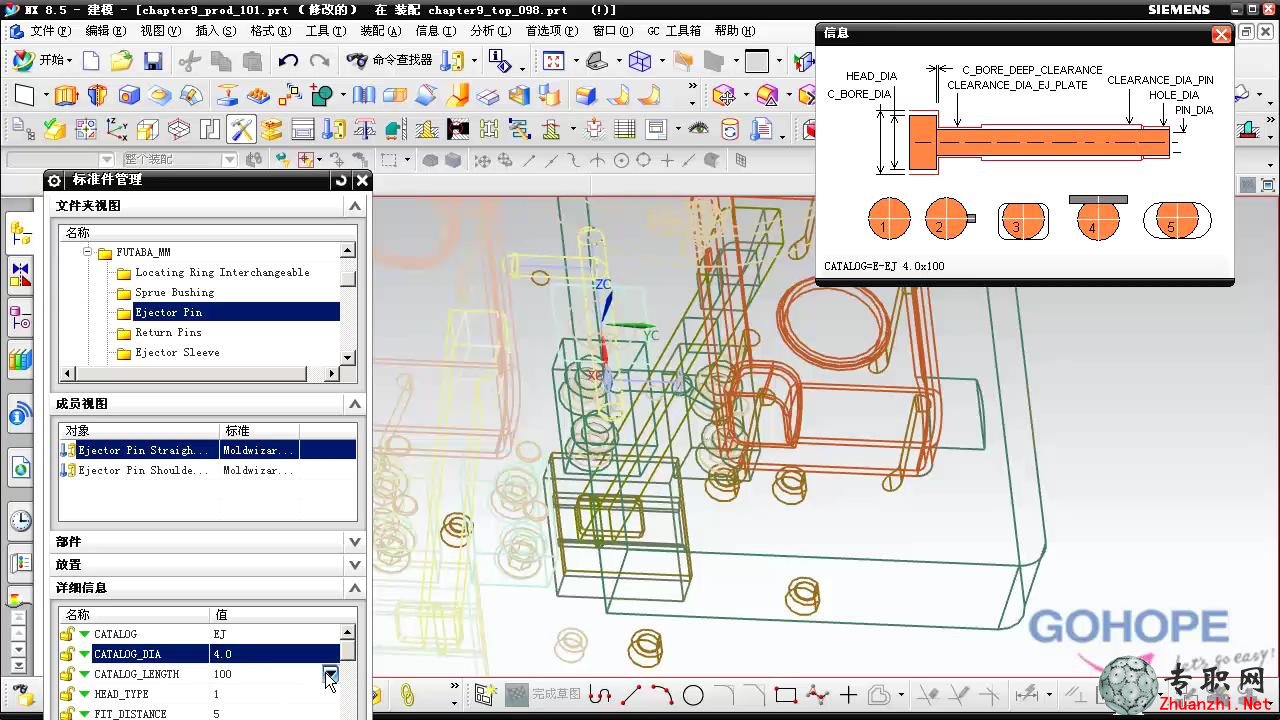
Task: Click the New file icon
Action: pyautogui.click(x=91, y=61)
